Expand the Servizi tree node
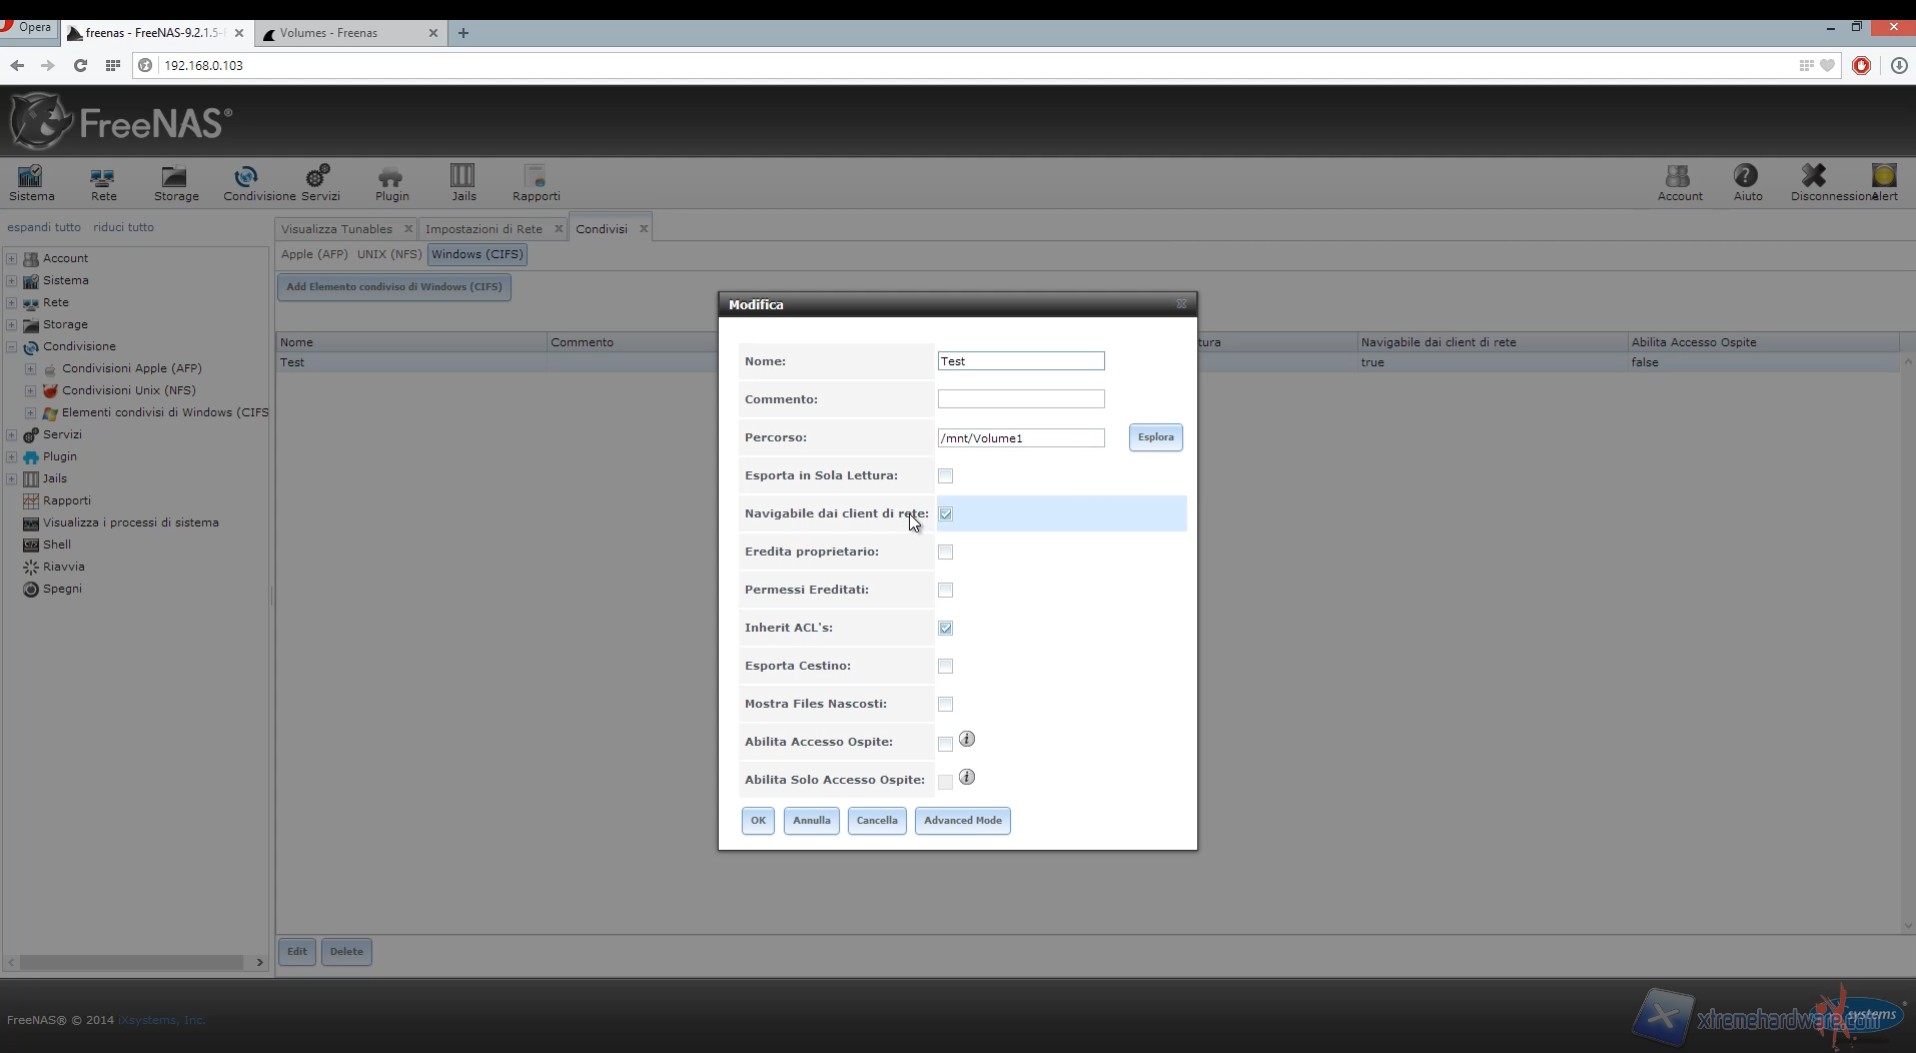1916x1053 pixels. (x=12, y=435)
